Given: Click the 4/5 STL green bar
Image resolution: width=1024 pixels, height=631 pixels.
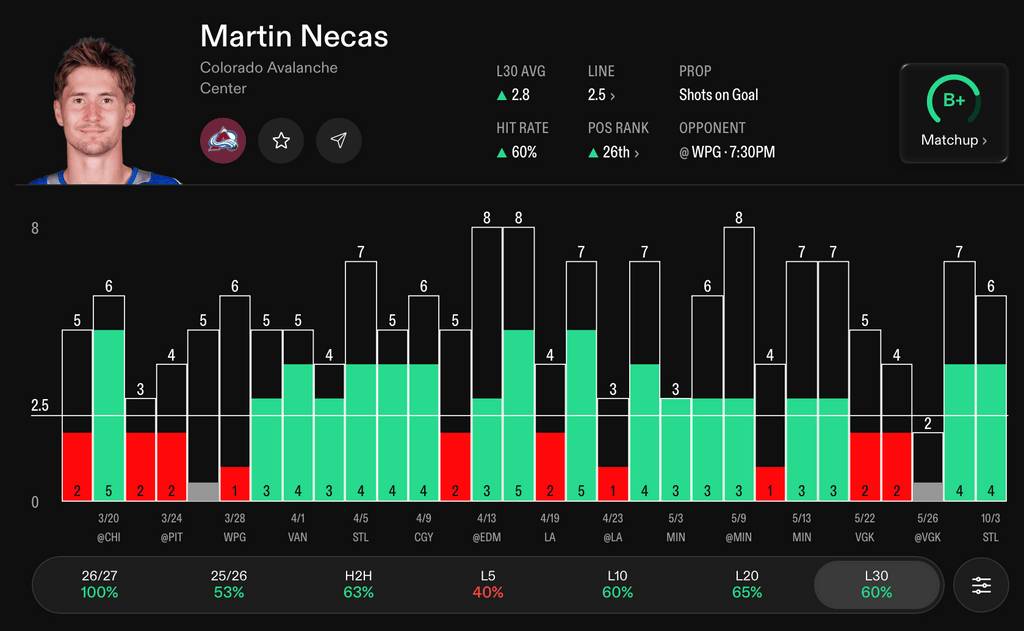Looking at the screenshot, I should (360, 432).
